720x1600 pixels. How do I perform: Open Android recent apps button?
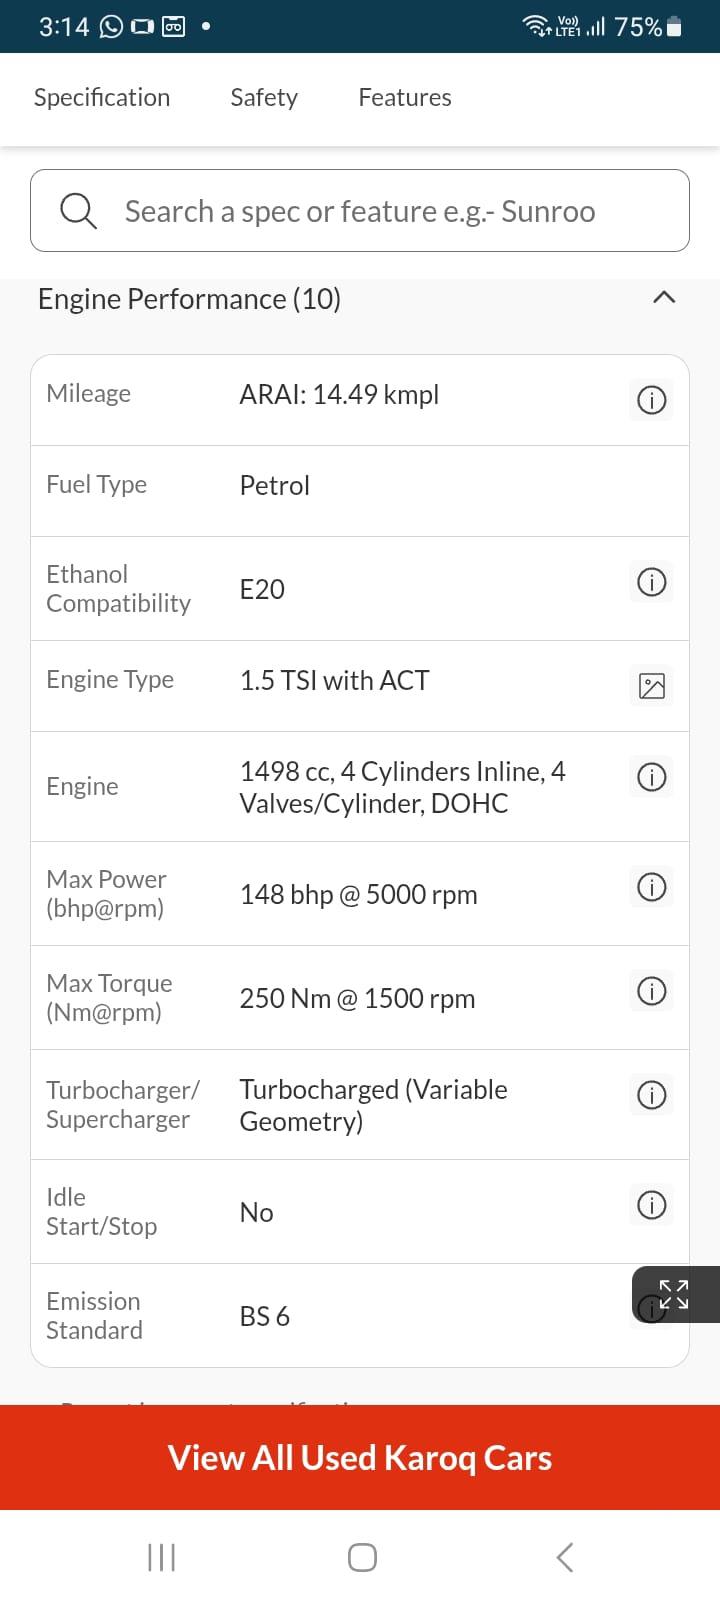(x=161, y=1557)
